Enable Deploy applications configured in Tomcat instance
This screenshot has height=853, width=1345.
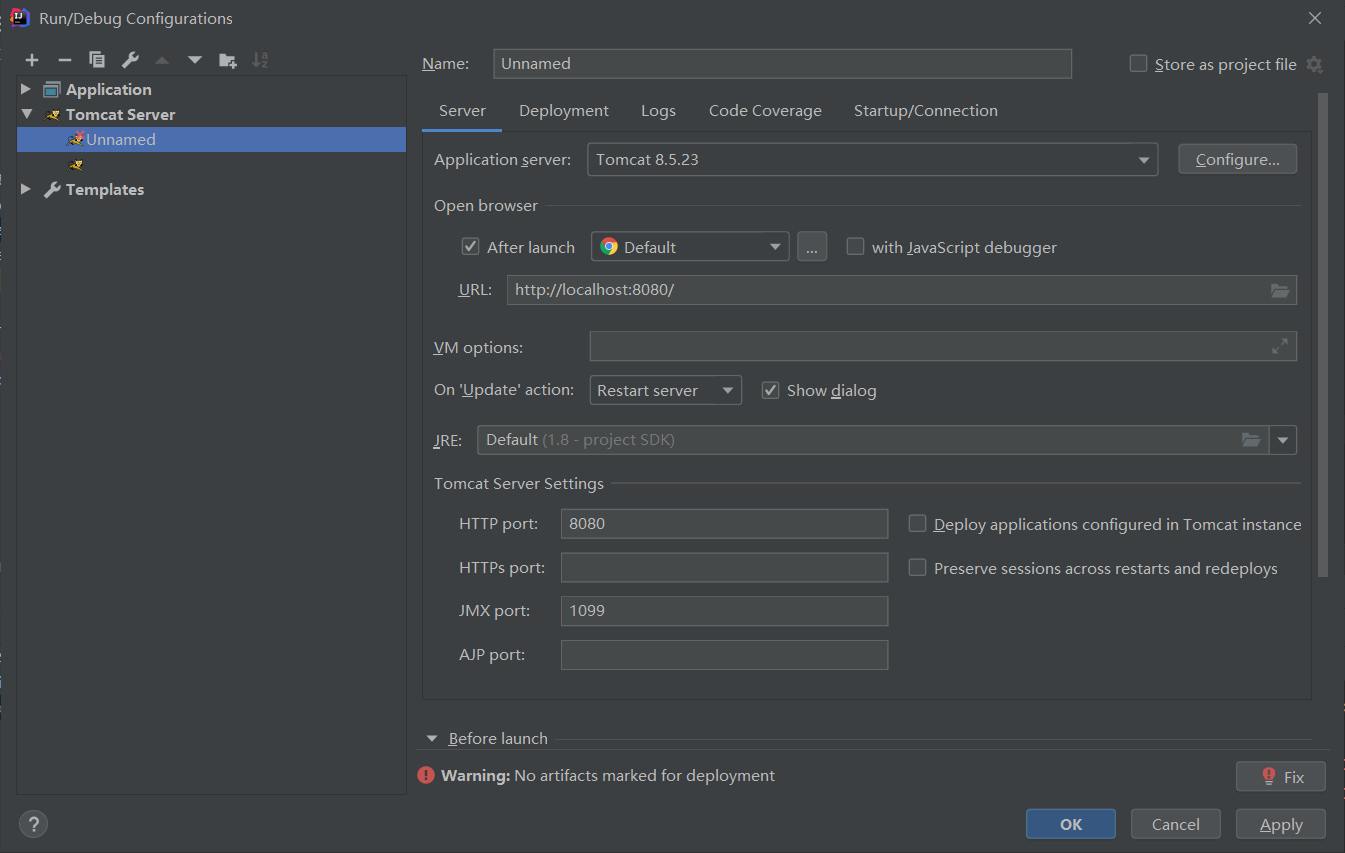(x=917, y=523)
